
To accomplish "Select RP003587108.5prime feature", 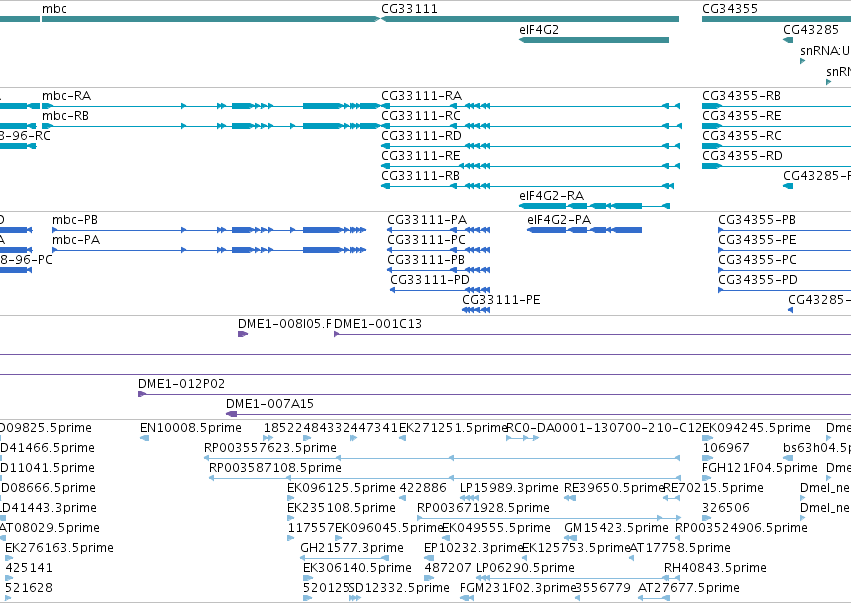I will 445,478.
